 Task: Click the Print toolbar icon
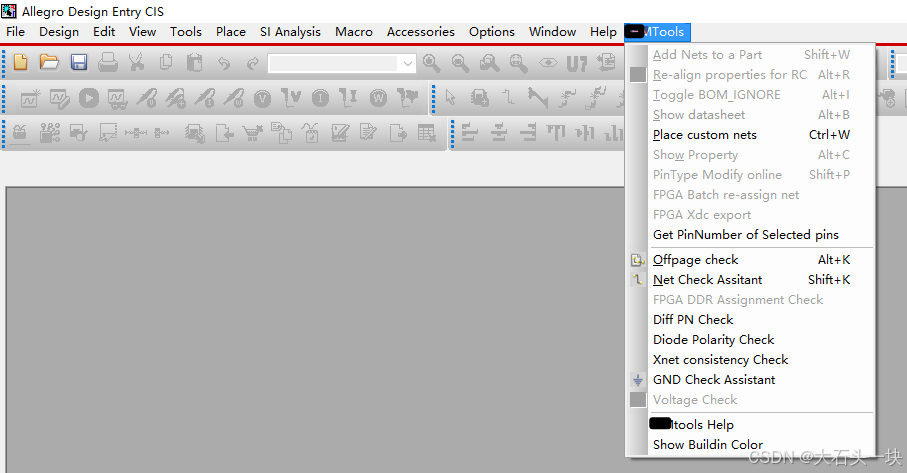[108, 62]
